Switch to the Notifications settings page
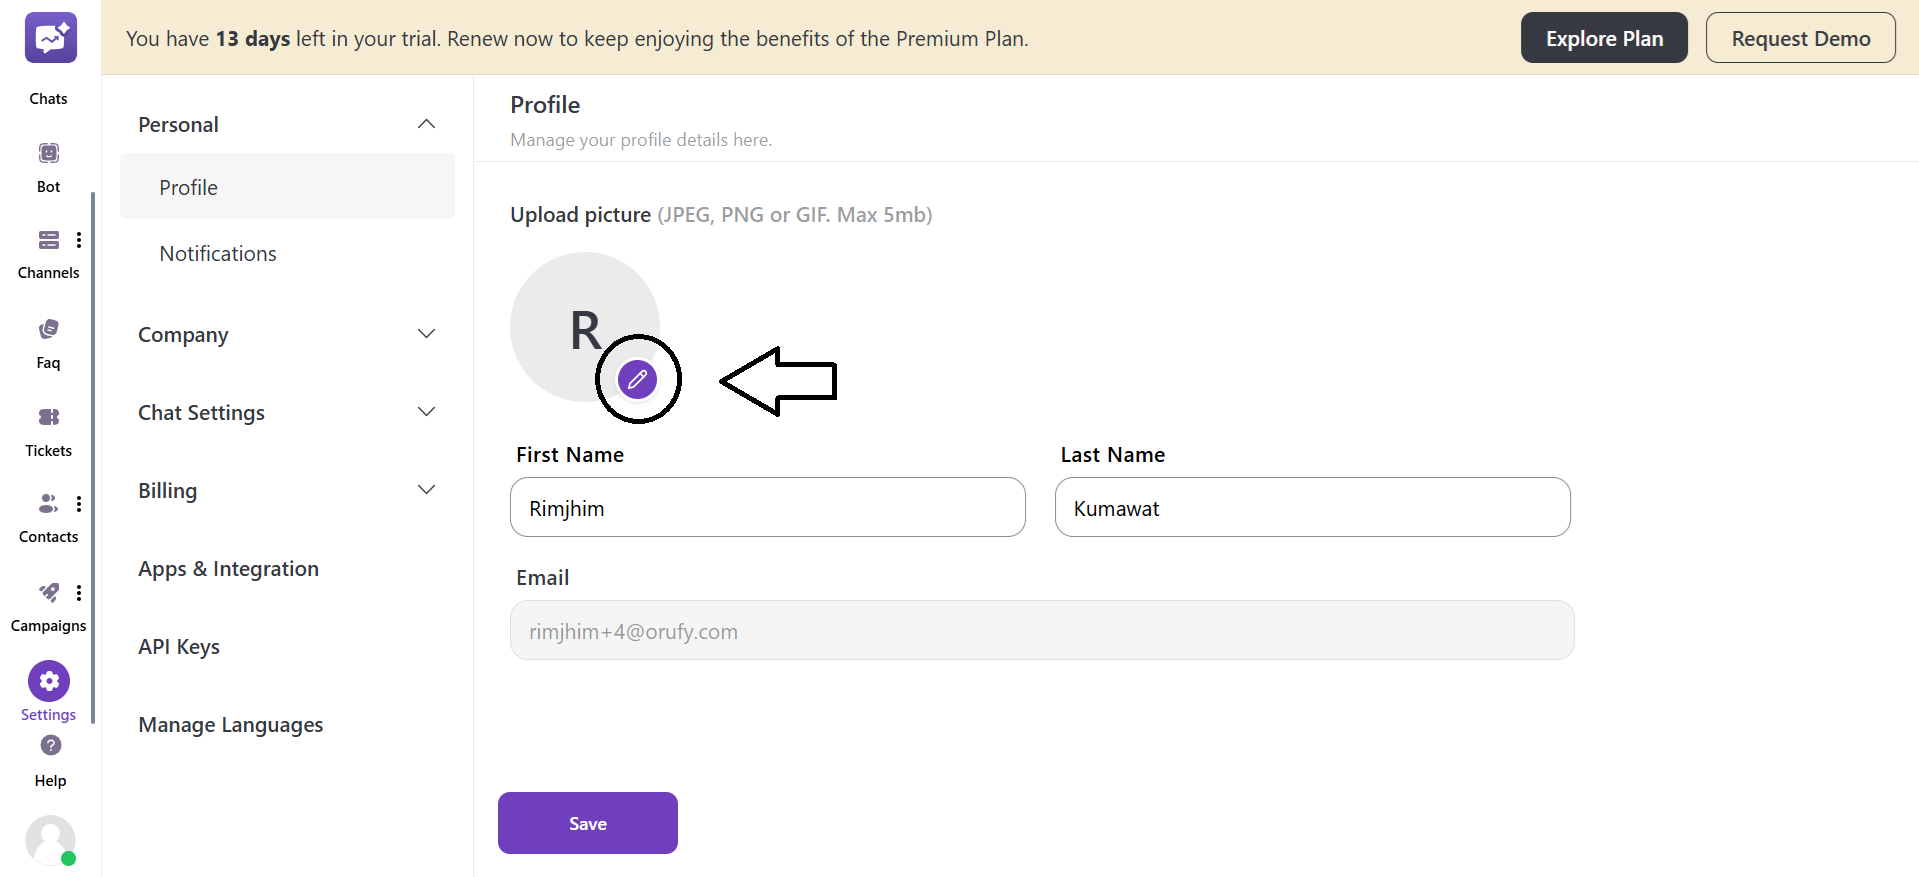Image resolution: width=1919 pixels, height=877 pixels. pos(217,253)
